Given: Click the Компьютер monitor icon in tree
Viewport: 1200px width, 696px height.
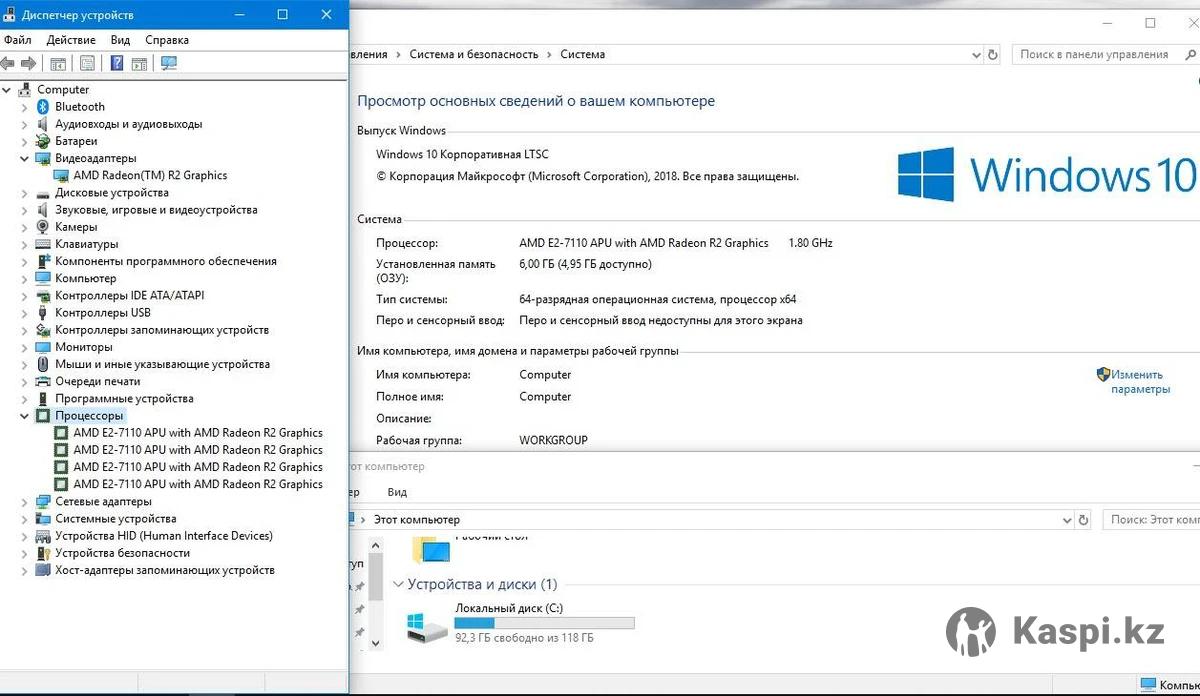Looking at the screenshot, I should pos(43,278).
